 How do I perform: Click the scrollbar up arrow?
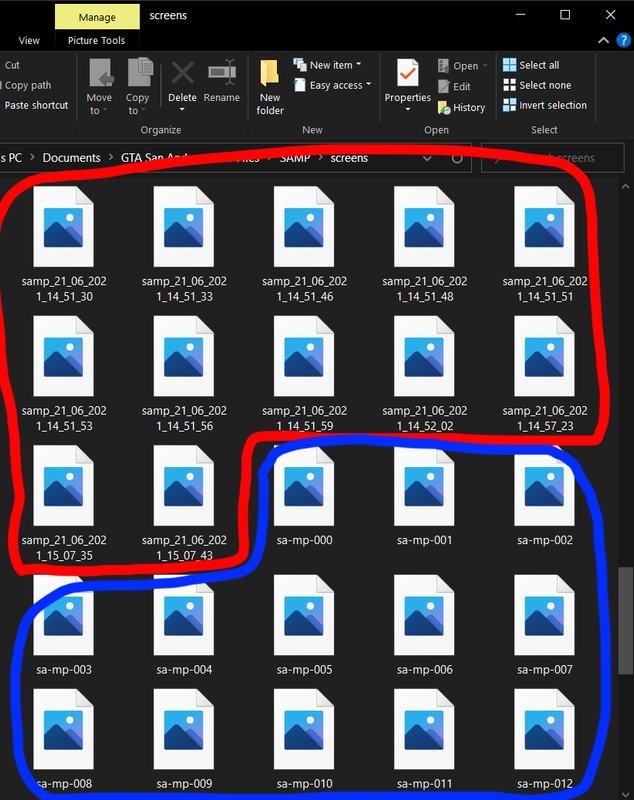(625, 187)
